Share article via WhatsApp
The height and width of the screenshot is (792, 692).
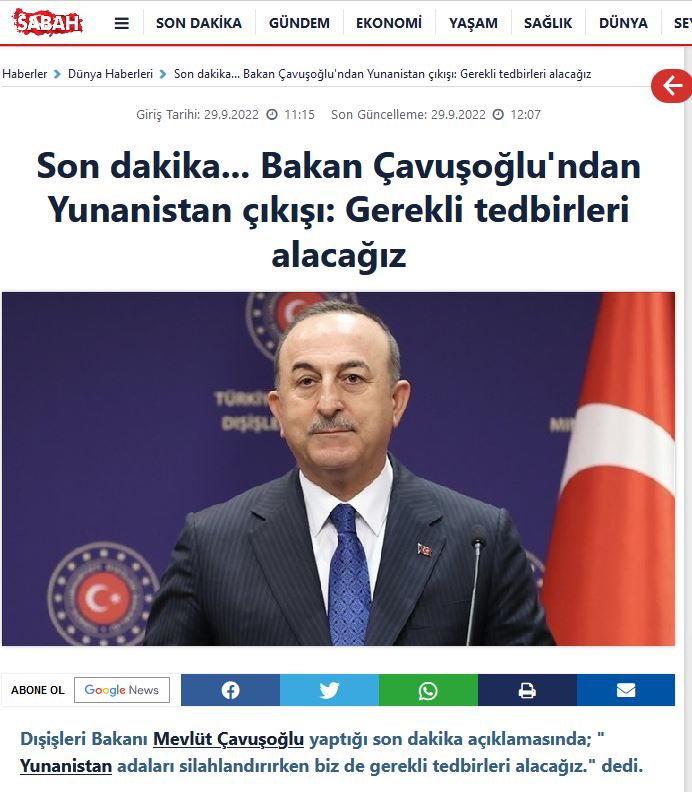pyautogui.click(x=428, y=690)
